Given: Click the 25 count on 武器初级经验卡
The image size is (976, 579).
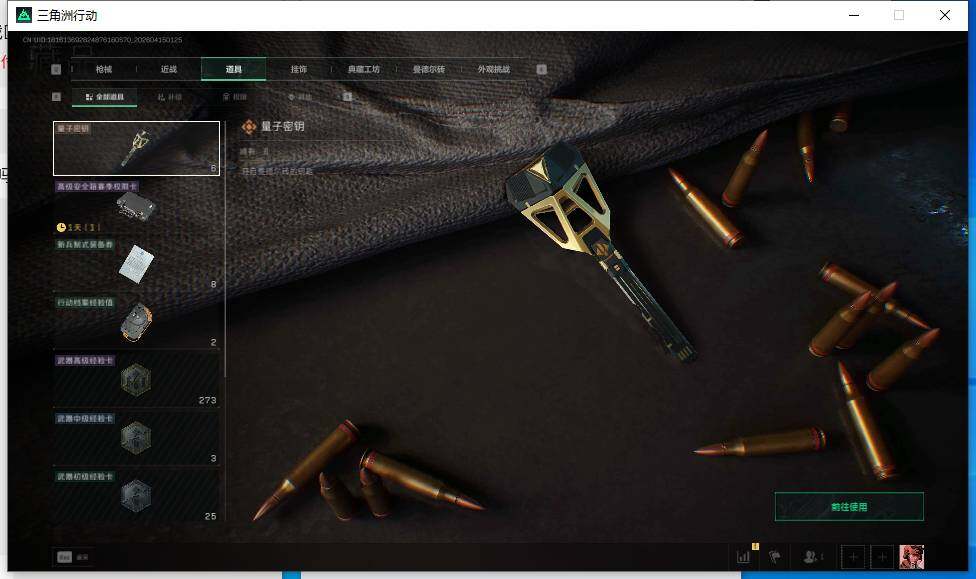Looking at the screenshot, I should point(210,516).
